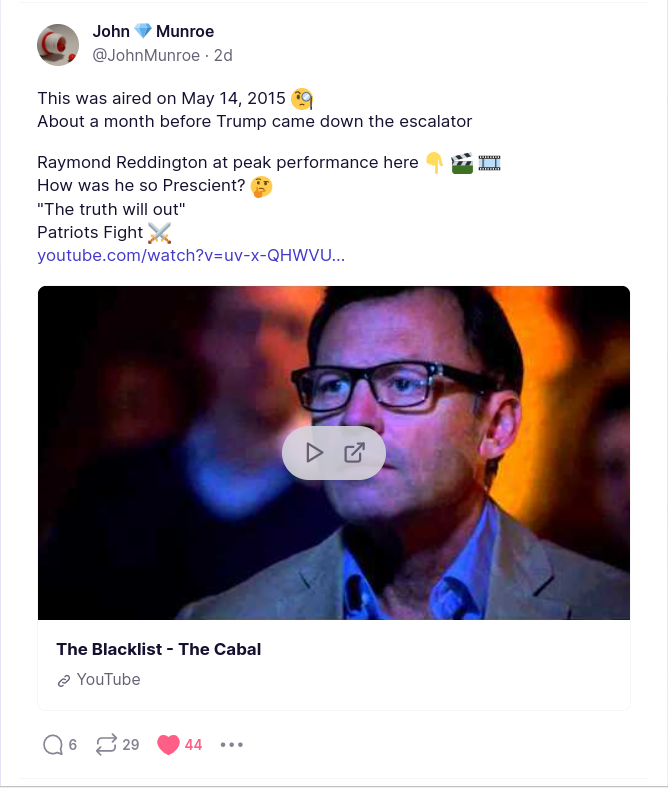Viewport: 668px width, 788px height.
Task: Open the card title The Blacklist - The Cabal
Action: click(x=159, y=649)
